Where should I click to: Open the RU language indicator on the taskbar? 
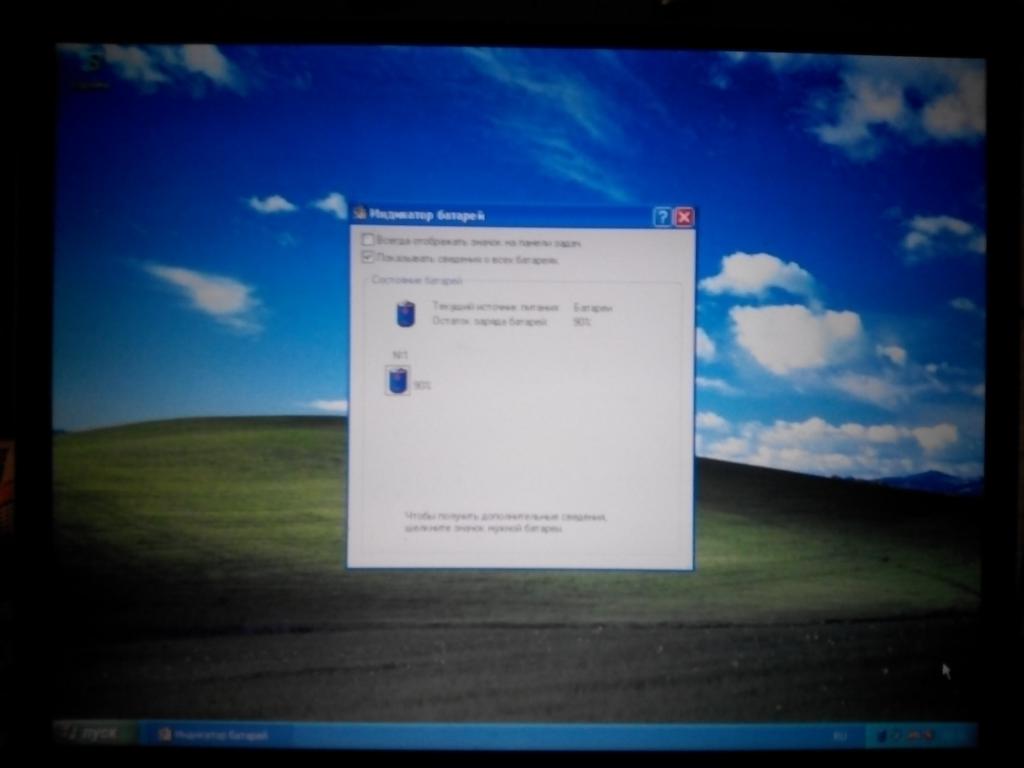coord(840,736)
